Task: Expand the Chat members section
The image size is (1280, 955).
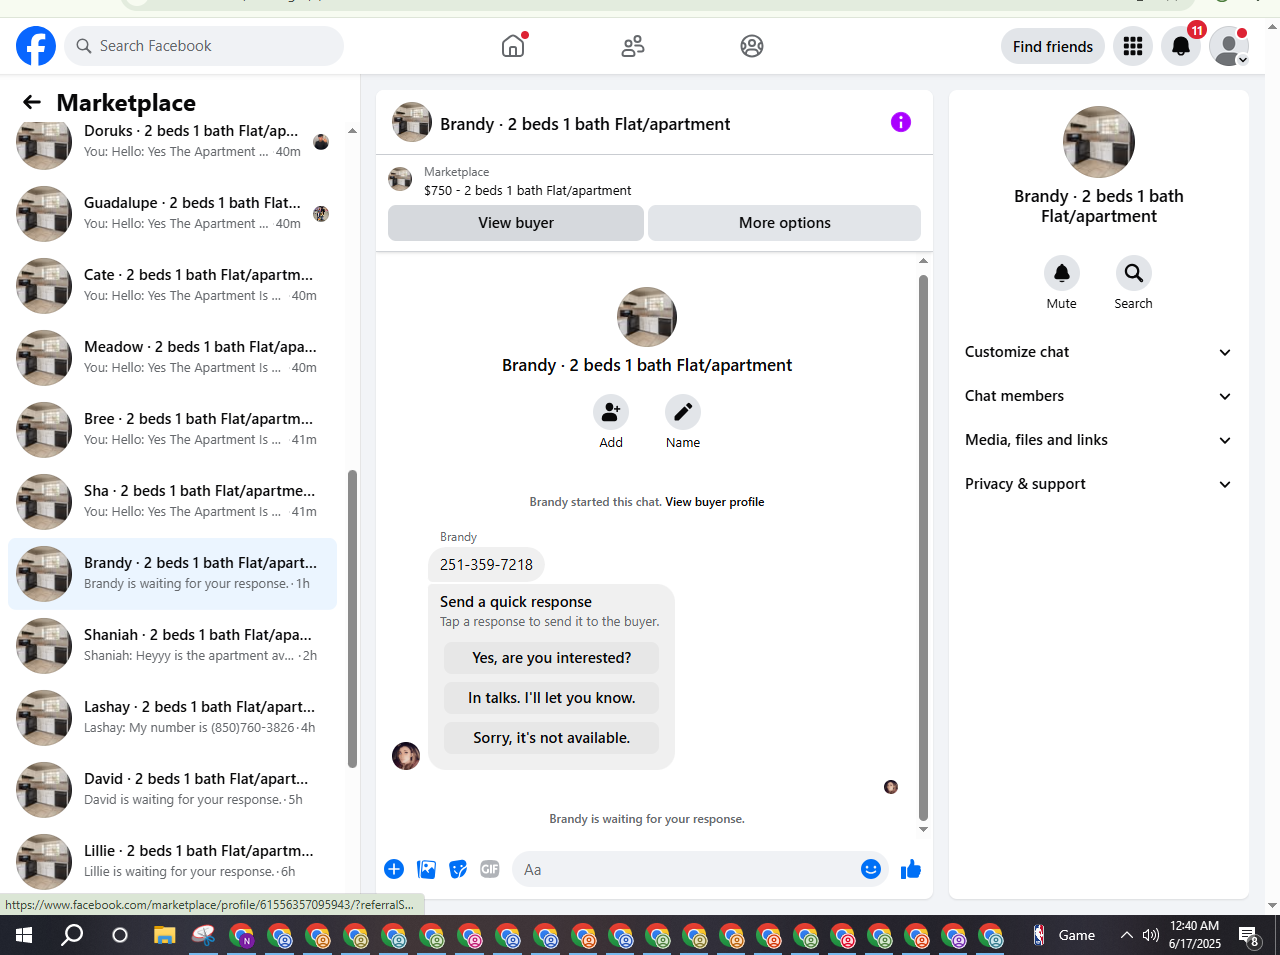Action: pos(1099,396)
